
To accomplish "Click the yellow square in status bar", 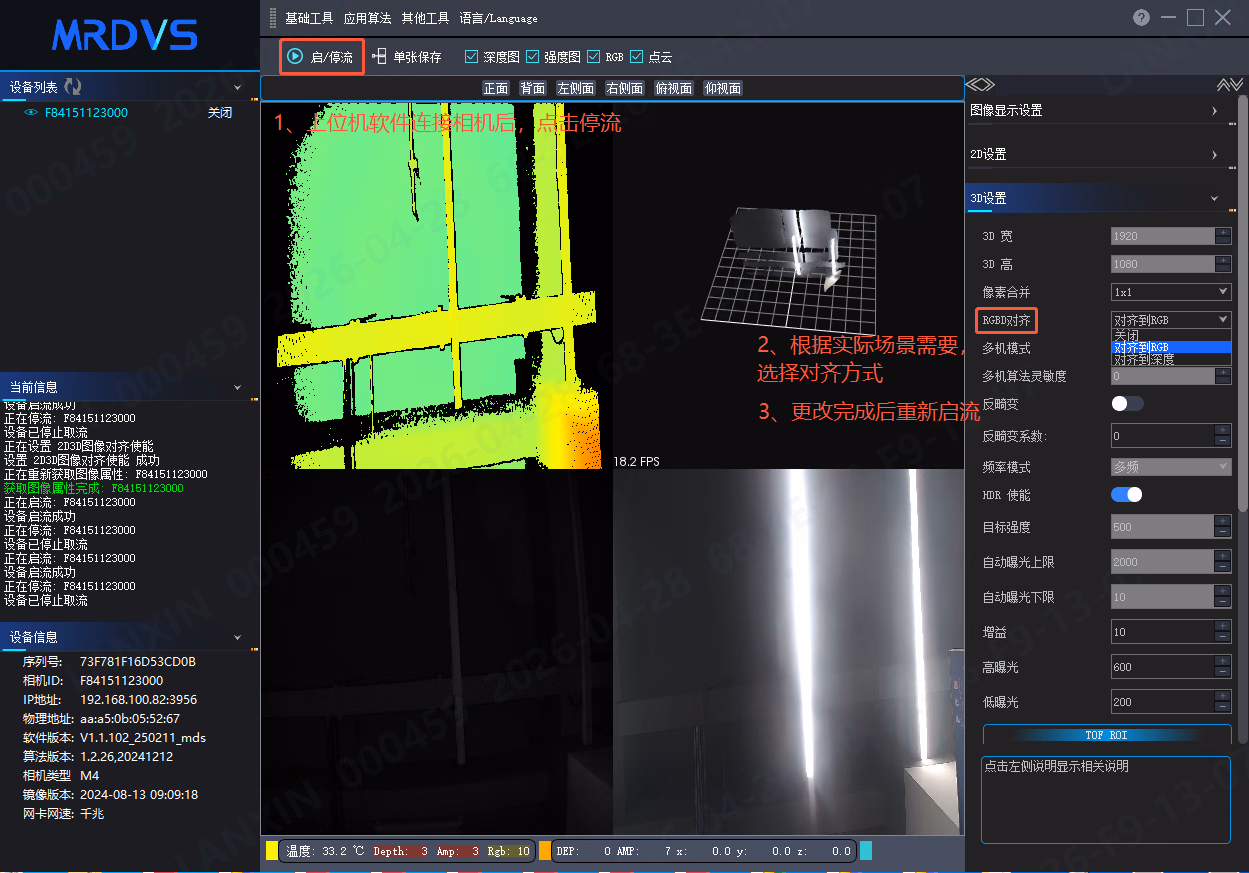I will [x=271, y=851].
